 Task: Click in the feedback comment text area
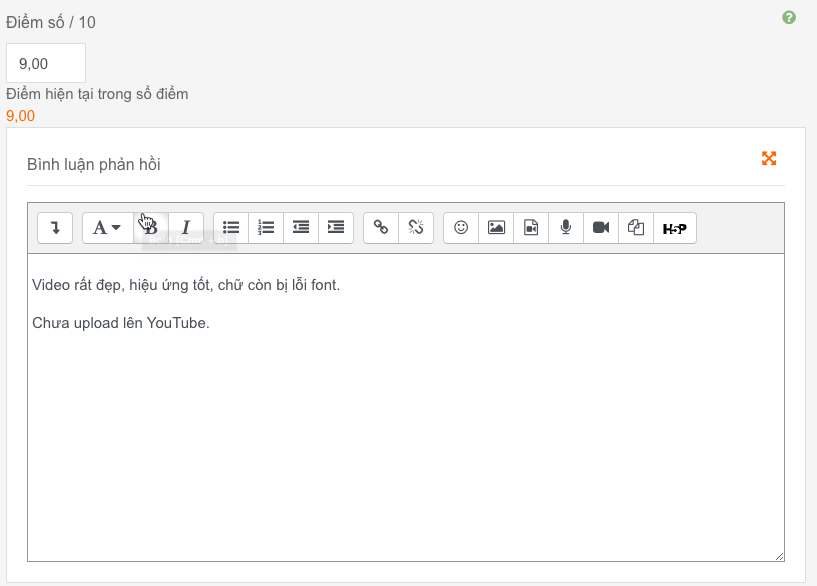(x=406, y=407)
